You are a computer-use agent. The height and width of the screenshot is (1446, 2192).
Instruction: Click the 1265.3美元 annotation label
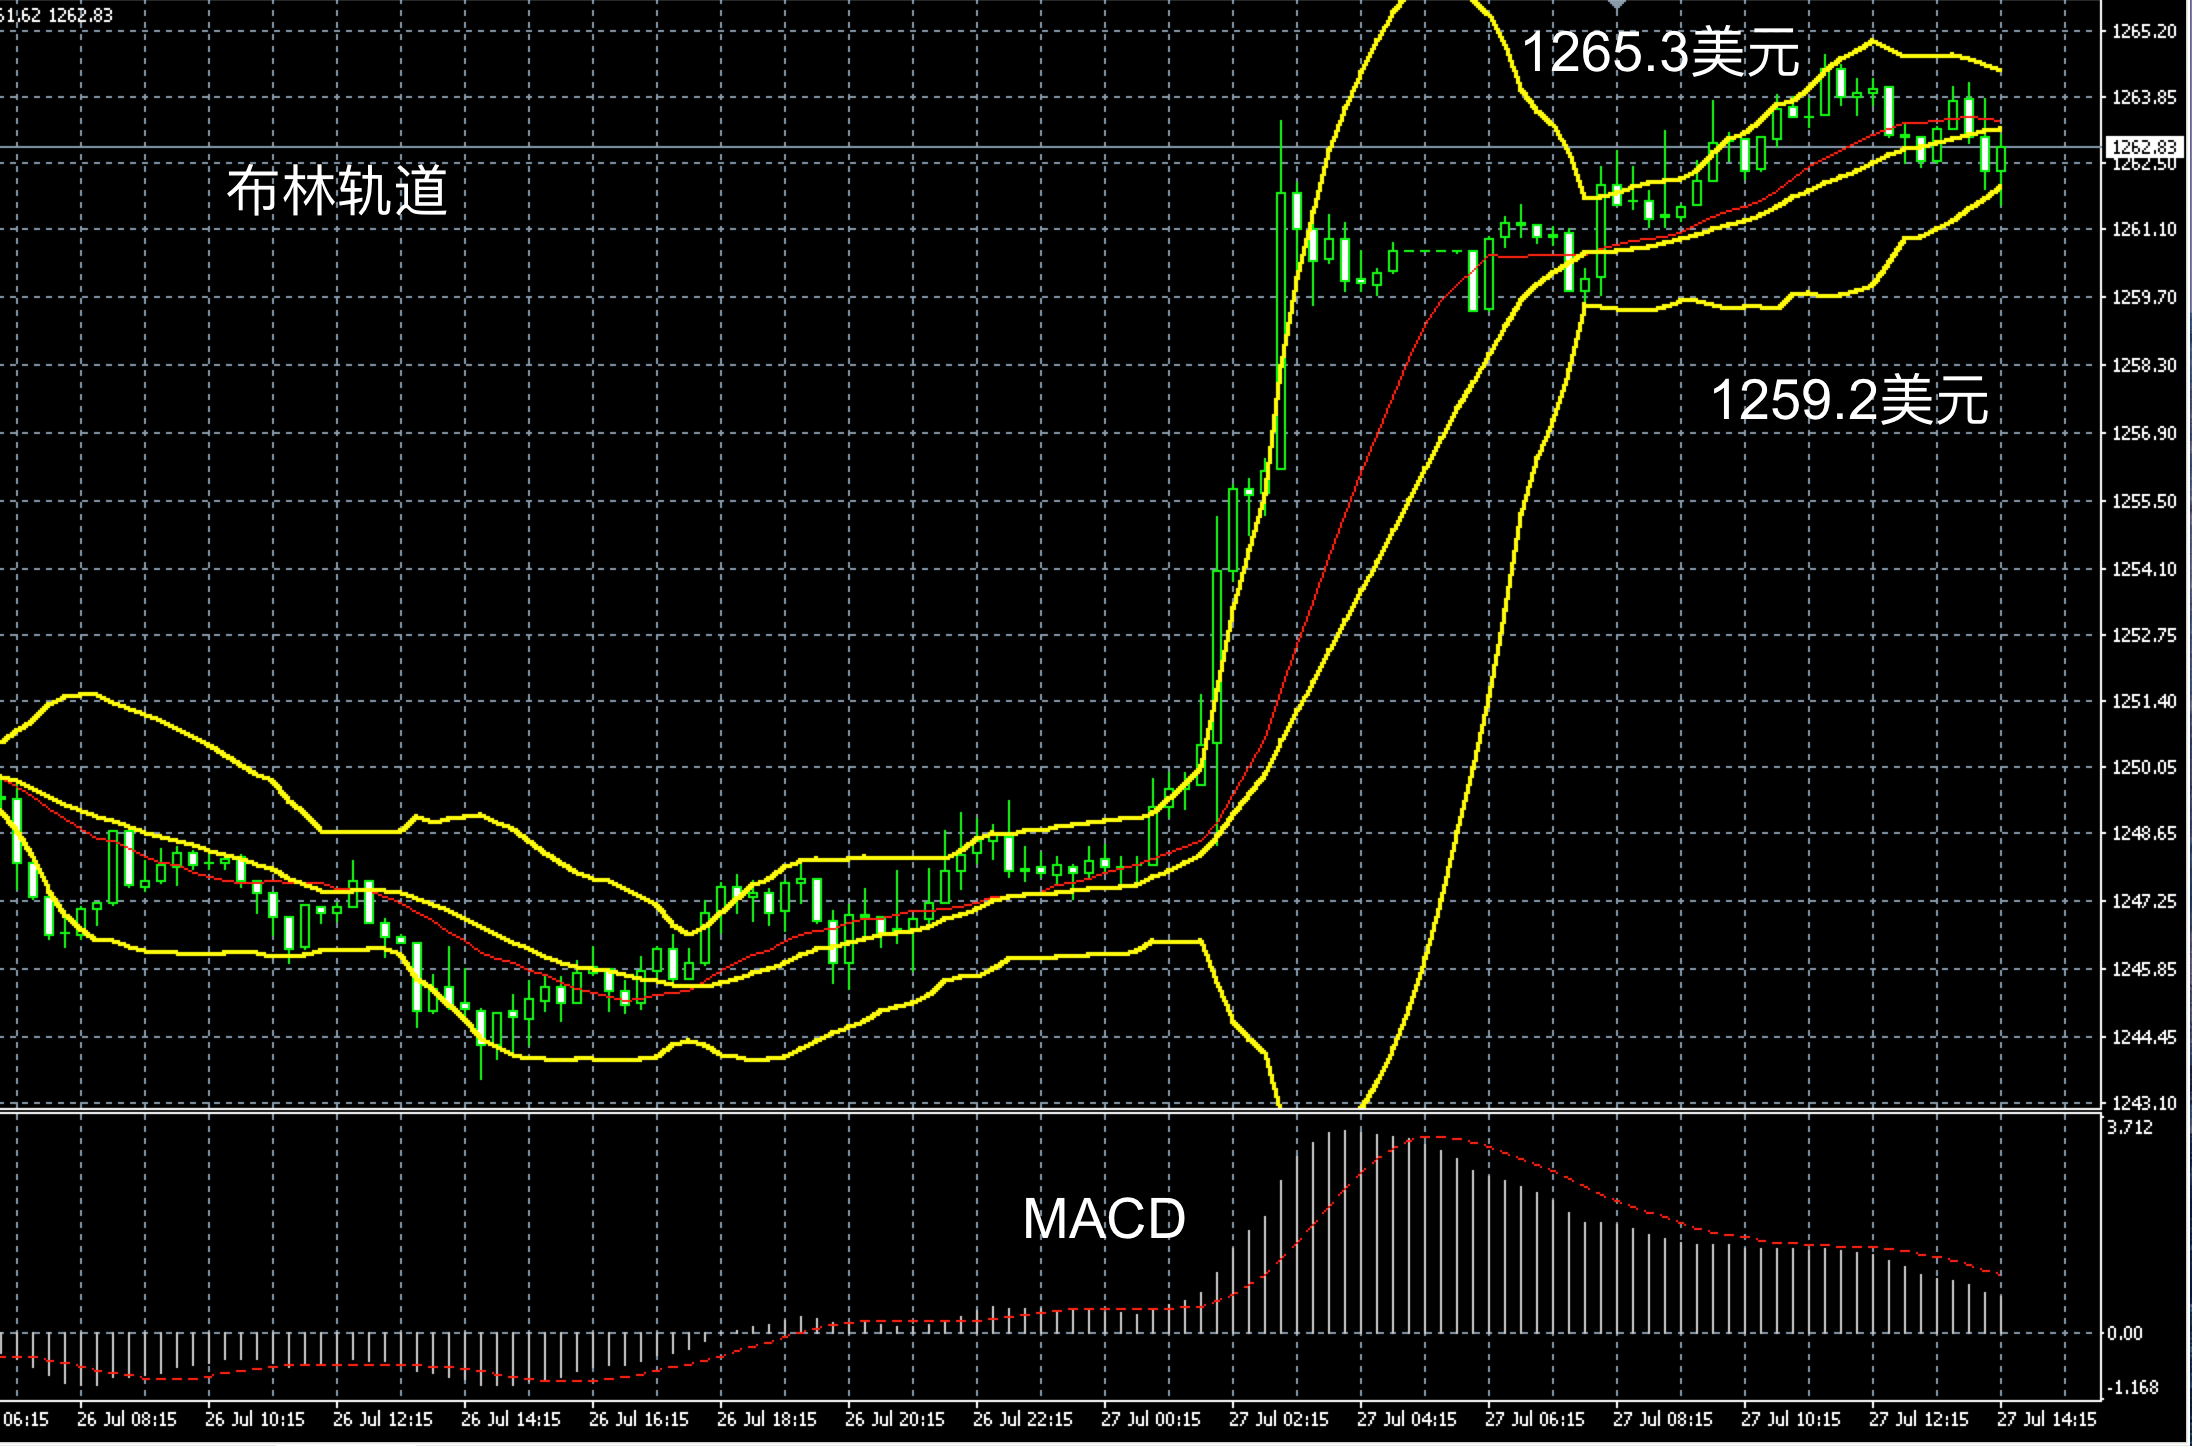coord(1660,52)
